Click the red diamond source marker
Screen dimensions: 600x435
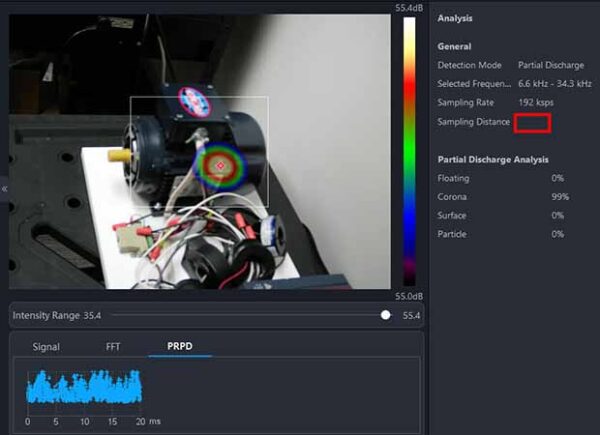coord(220,166)
